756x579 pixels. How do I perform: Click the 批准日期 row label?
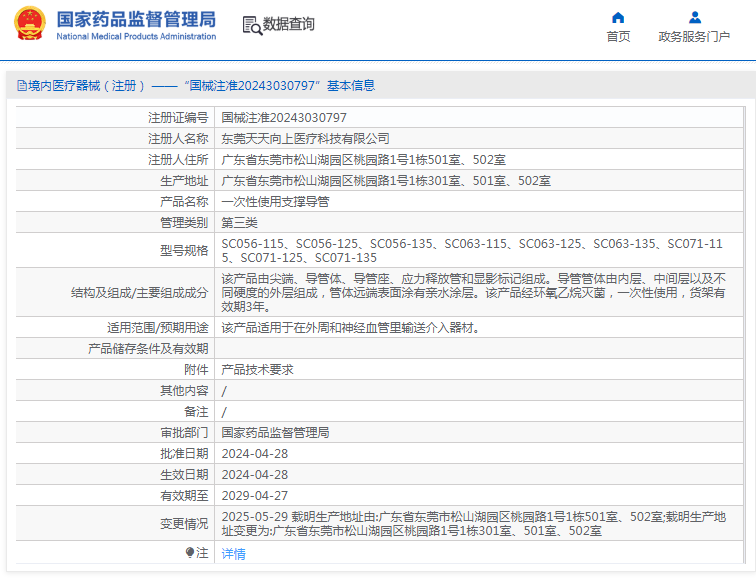184,454
